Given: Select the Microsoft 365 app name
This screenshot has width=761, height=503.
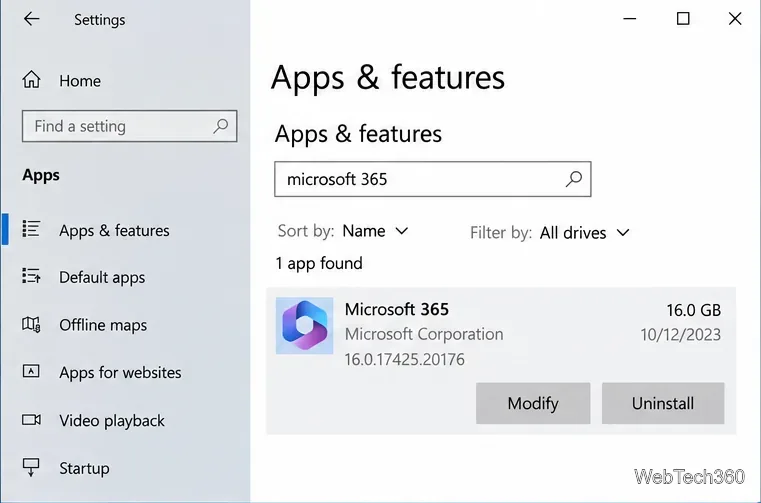Looking at the screenshot, I should click(x=397, y=309).
